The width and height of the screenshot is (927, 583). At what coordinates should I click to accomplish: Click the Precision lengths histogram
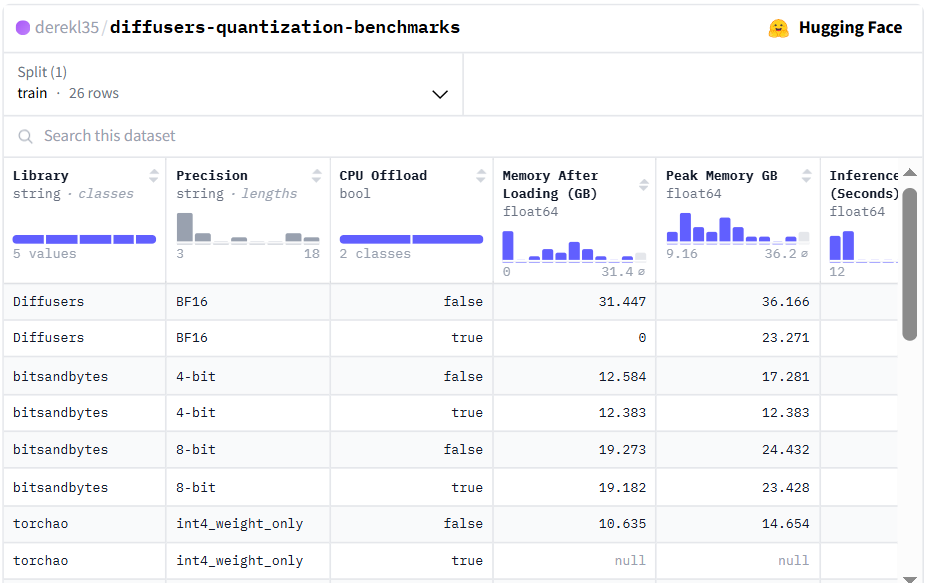coord(248,228)
